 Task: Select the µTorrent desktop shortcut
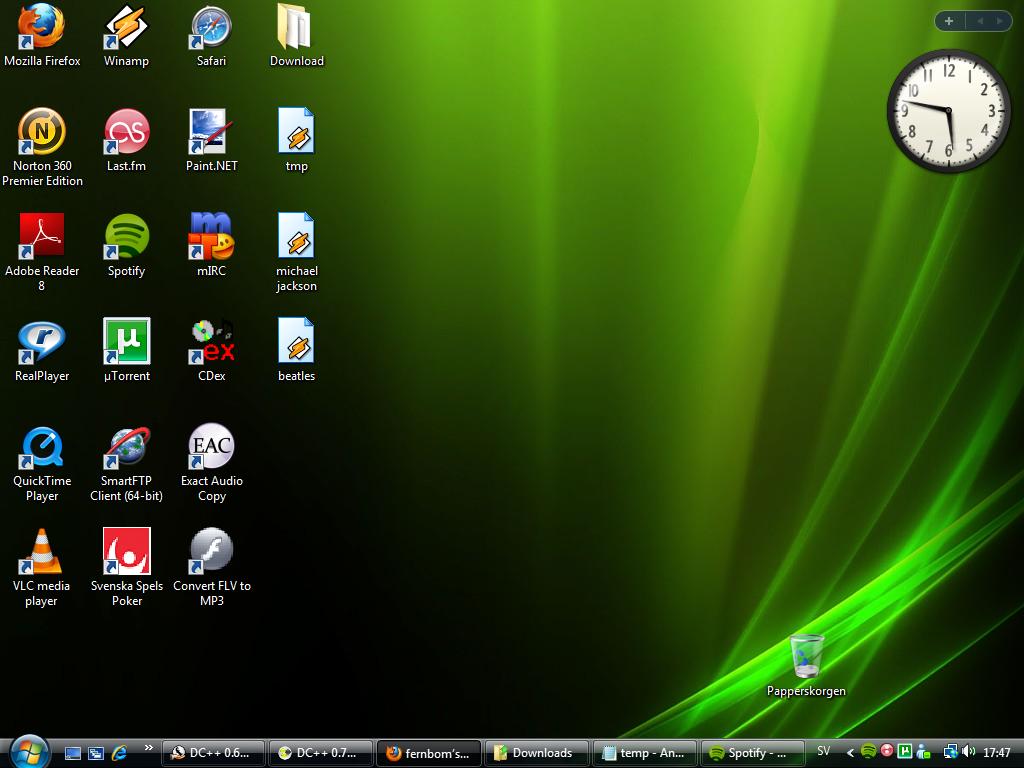point(126,351)
